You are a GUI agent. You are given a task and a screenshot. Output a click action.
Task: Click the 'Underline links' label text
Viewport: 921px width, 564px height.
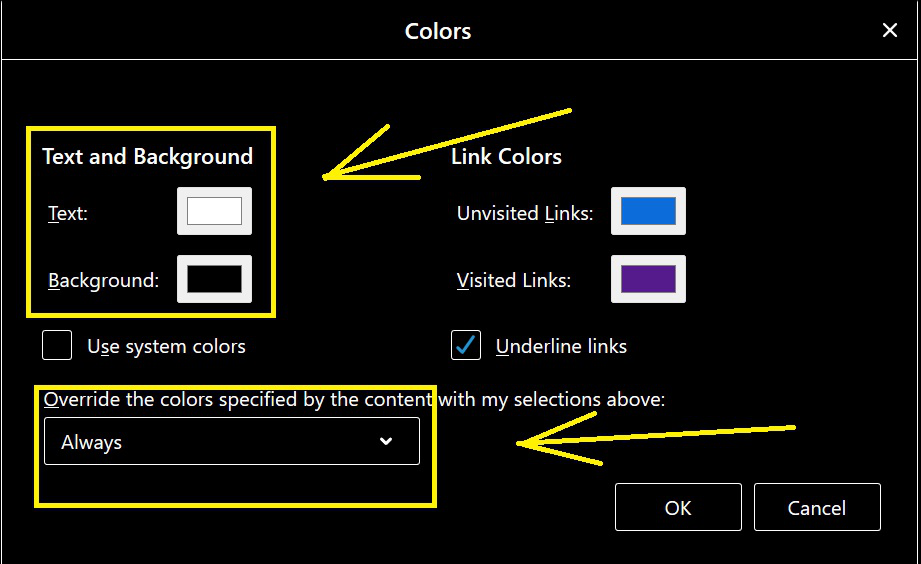[x=561, y=347]
